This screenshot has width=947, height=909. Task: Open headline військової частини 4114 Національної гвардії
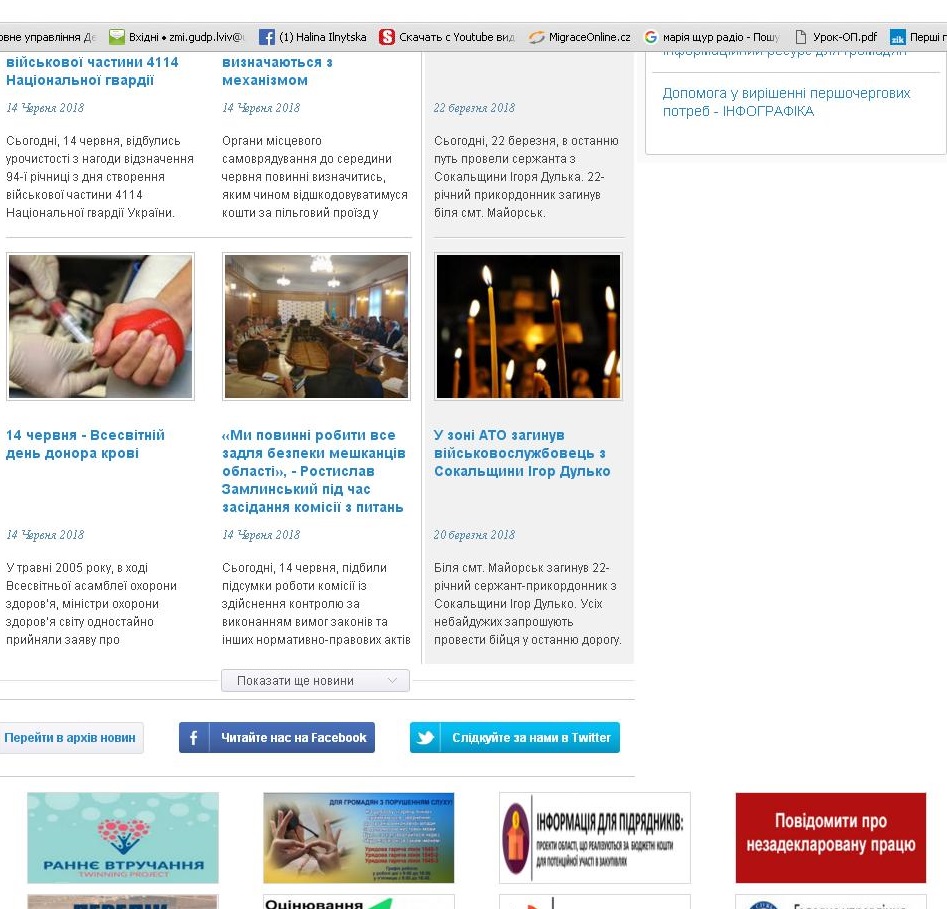[x=92, y=71]
